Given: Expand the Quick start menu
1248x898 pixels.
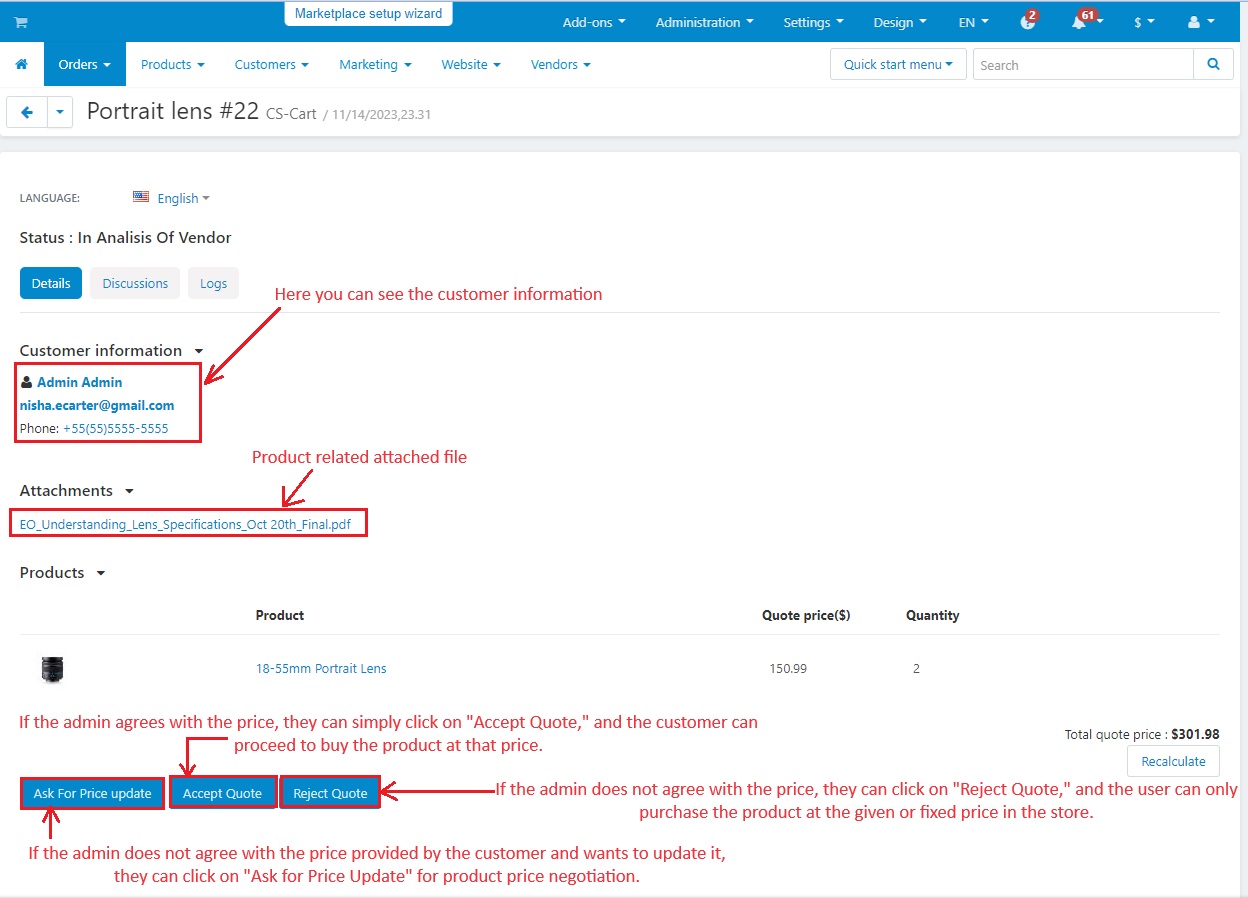Looking at the screenshot, I should click(898, 64).
